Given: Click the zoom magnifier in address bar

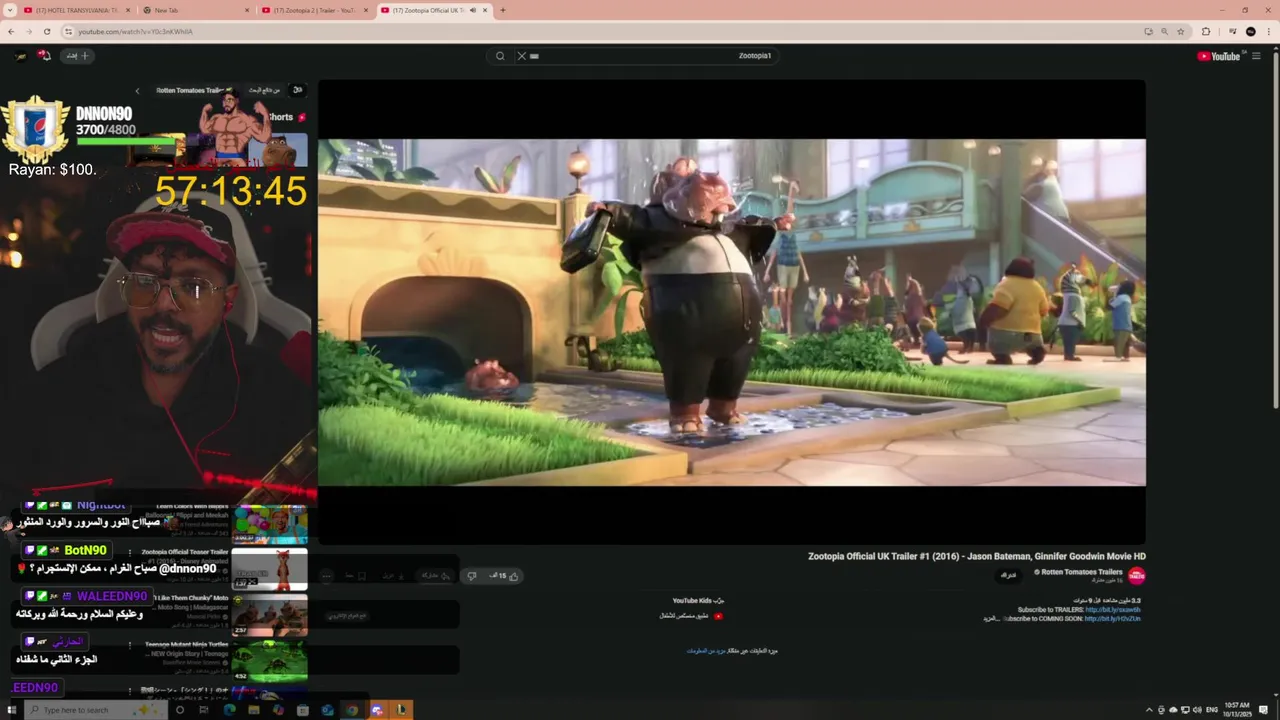Looking at the screenshot, I should tap(1165, 31).
